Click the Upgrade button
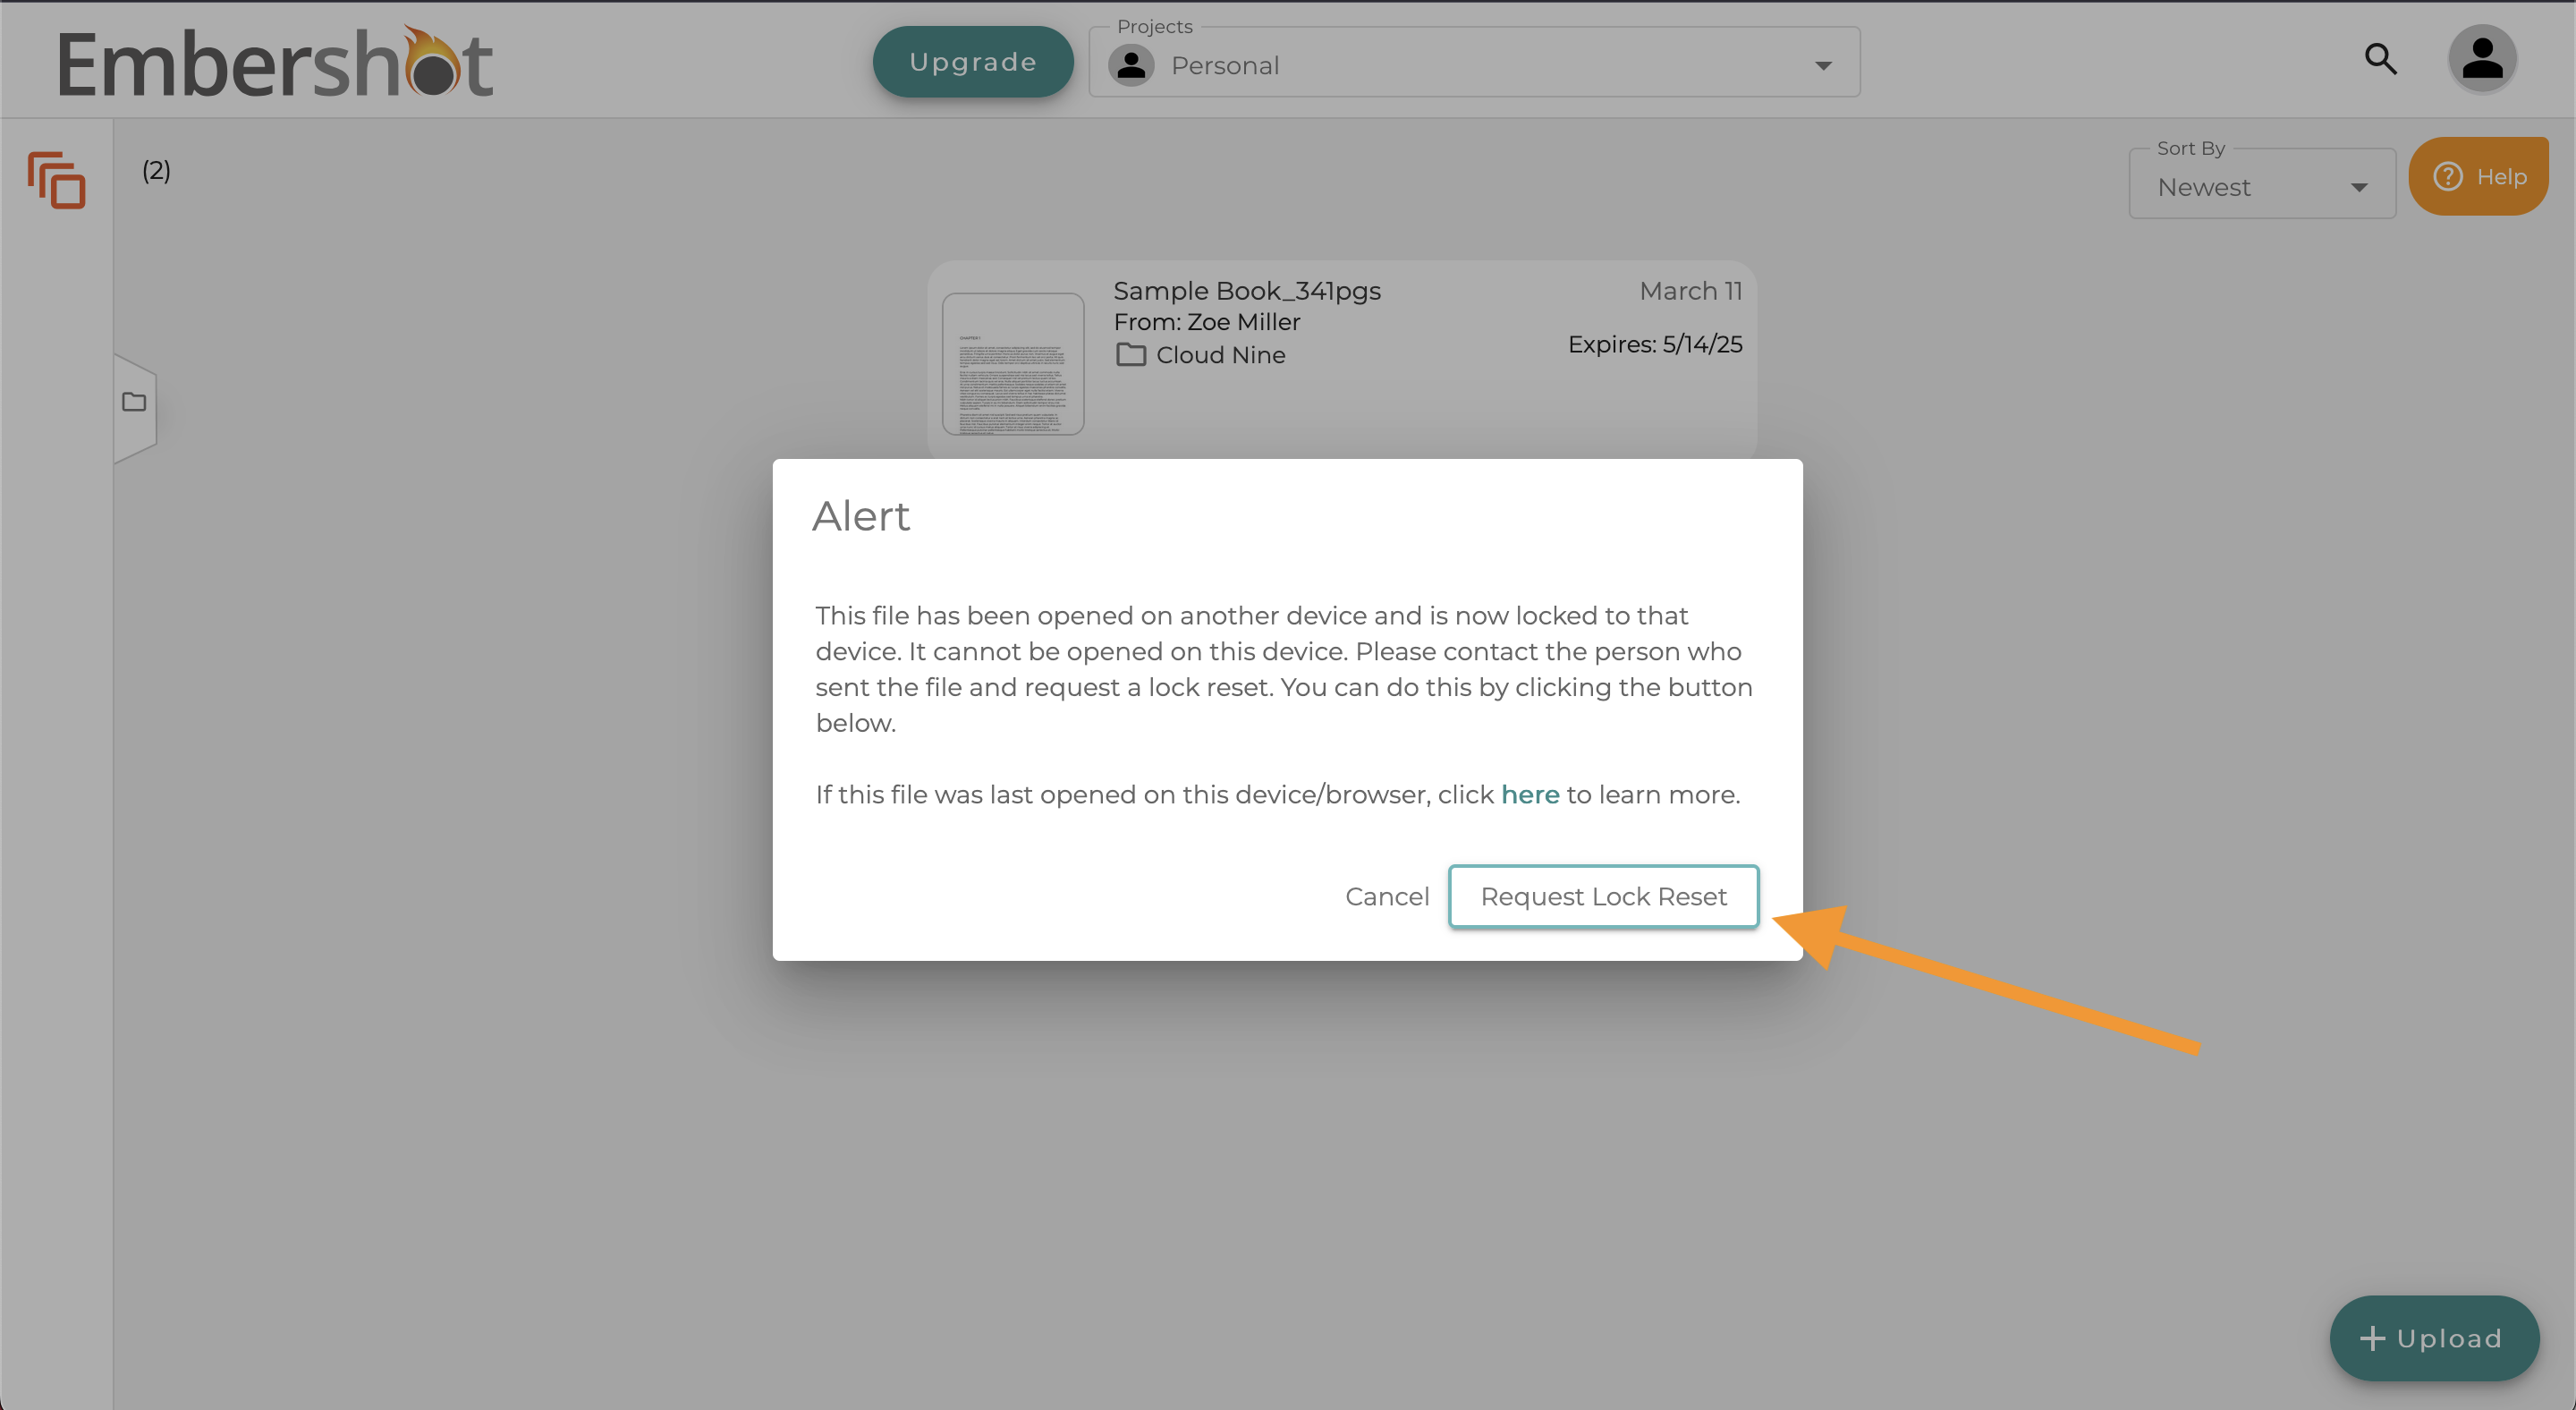 (972, 62)
